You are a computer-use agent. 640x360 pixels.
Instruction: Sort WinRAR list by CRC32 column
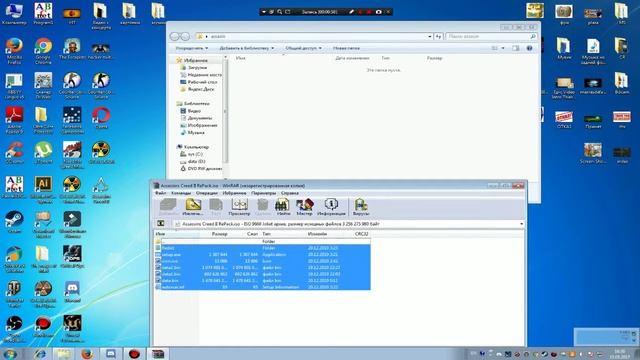pos(362,234)
